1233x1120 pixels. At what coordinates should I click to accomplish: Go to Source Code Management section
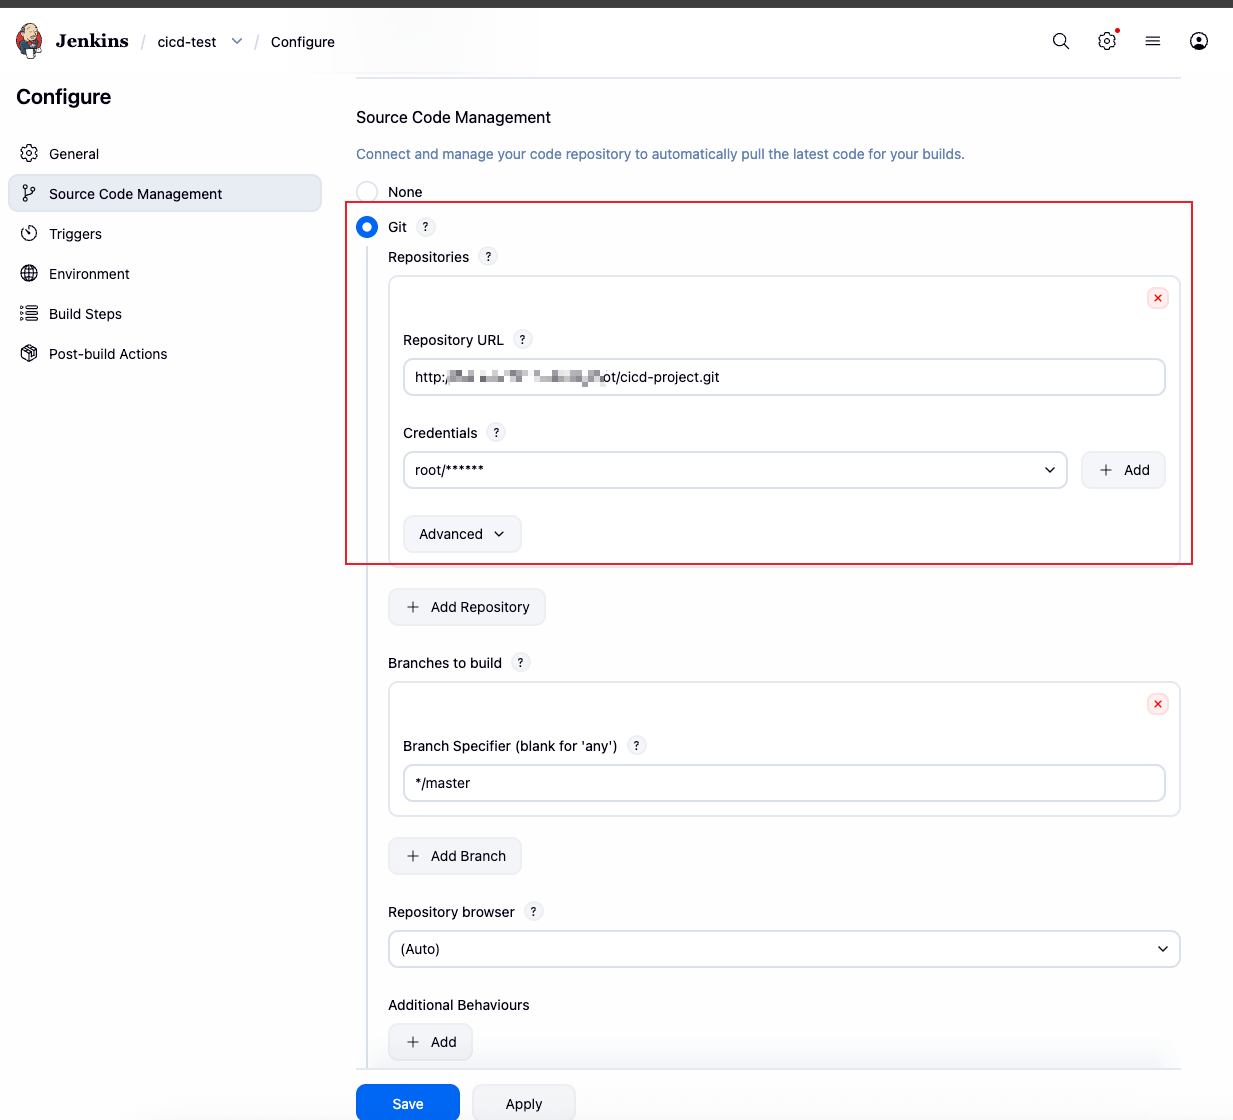point(165,193)
